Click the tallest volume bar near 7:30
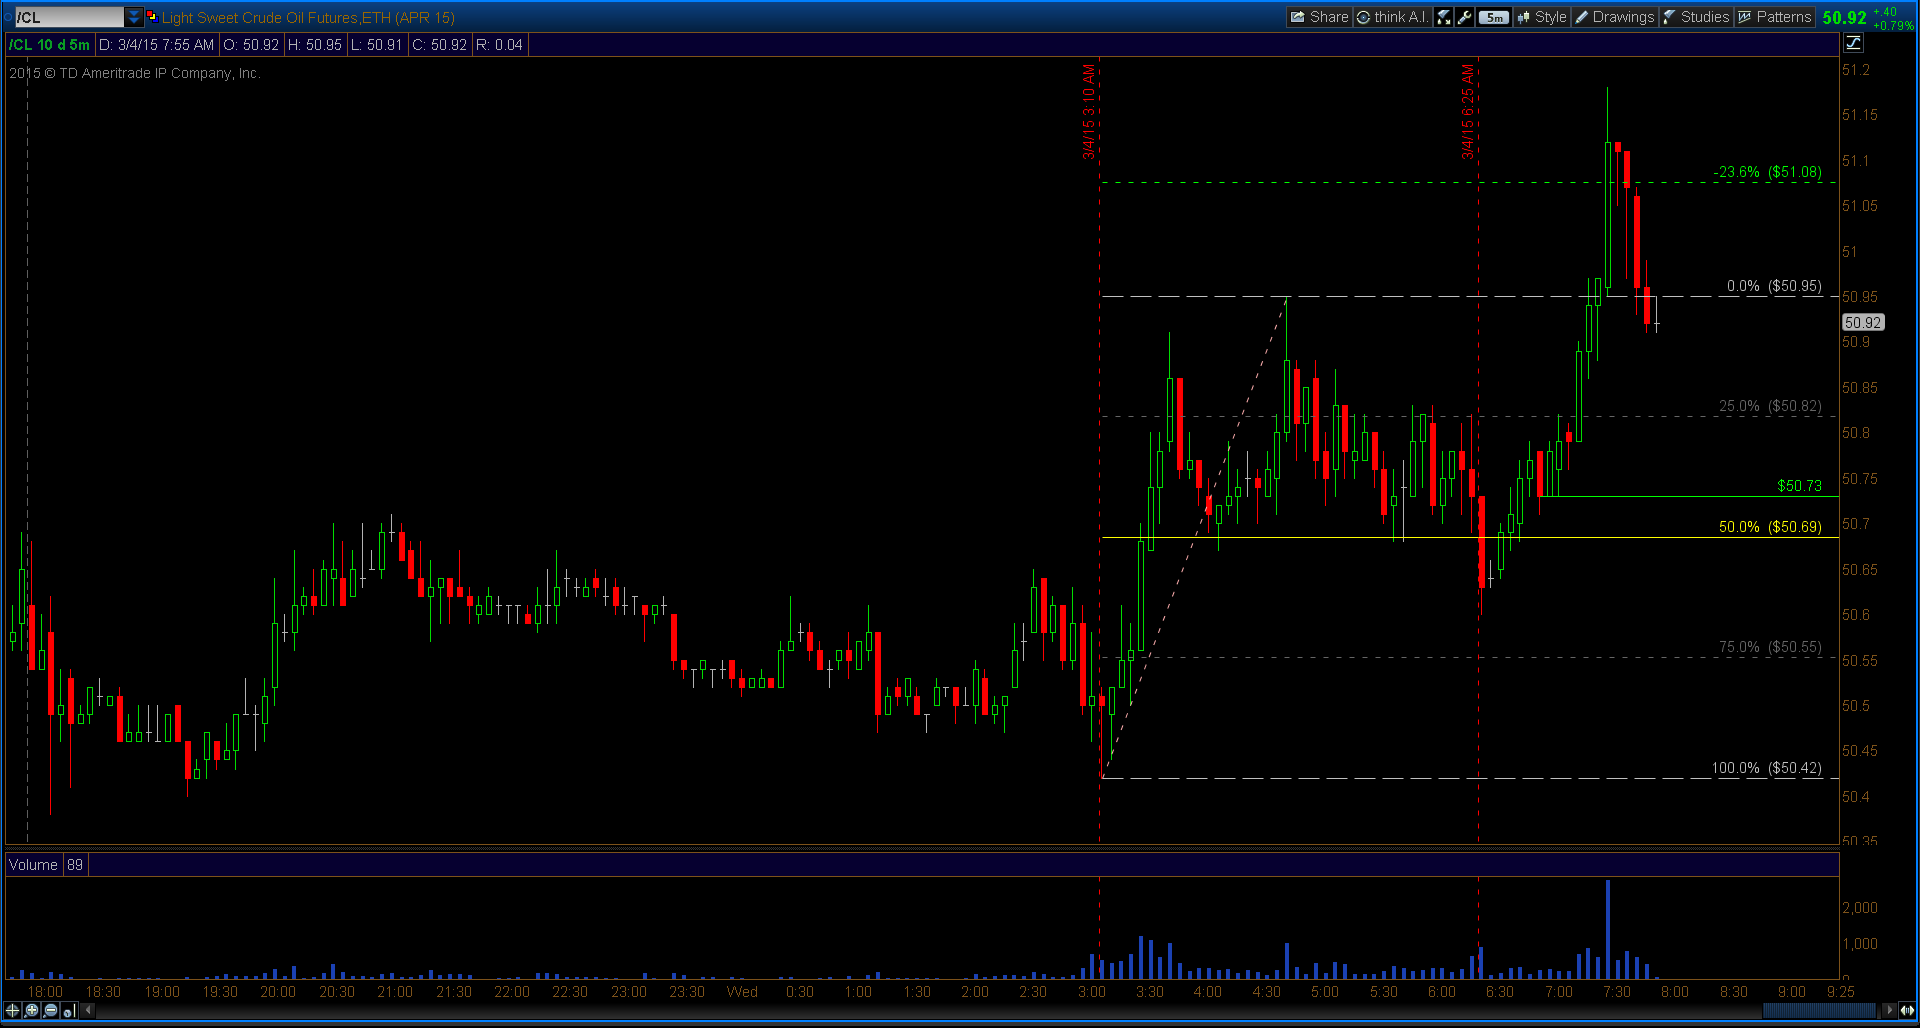 click(x=1607, y=929)
